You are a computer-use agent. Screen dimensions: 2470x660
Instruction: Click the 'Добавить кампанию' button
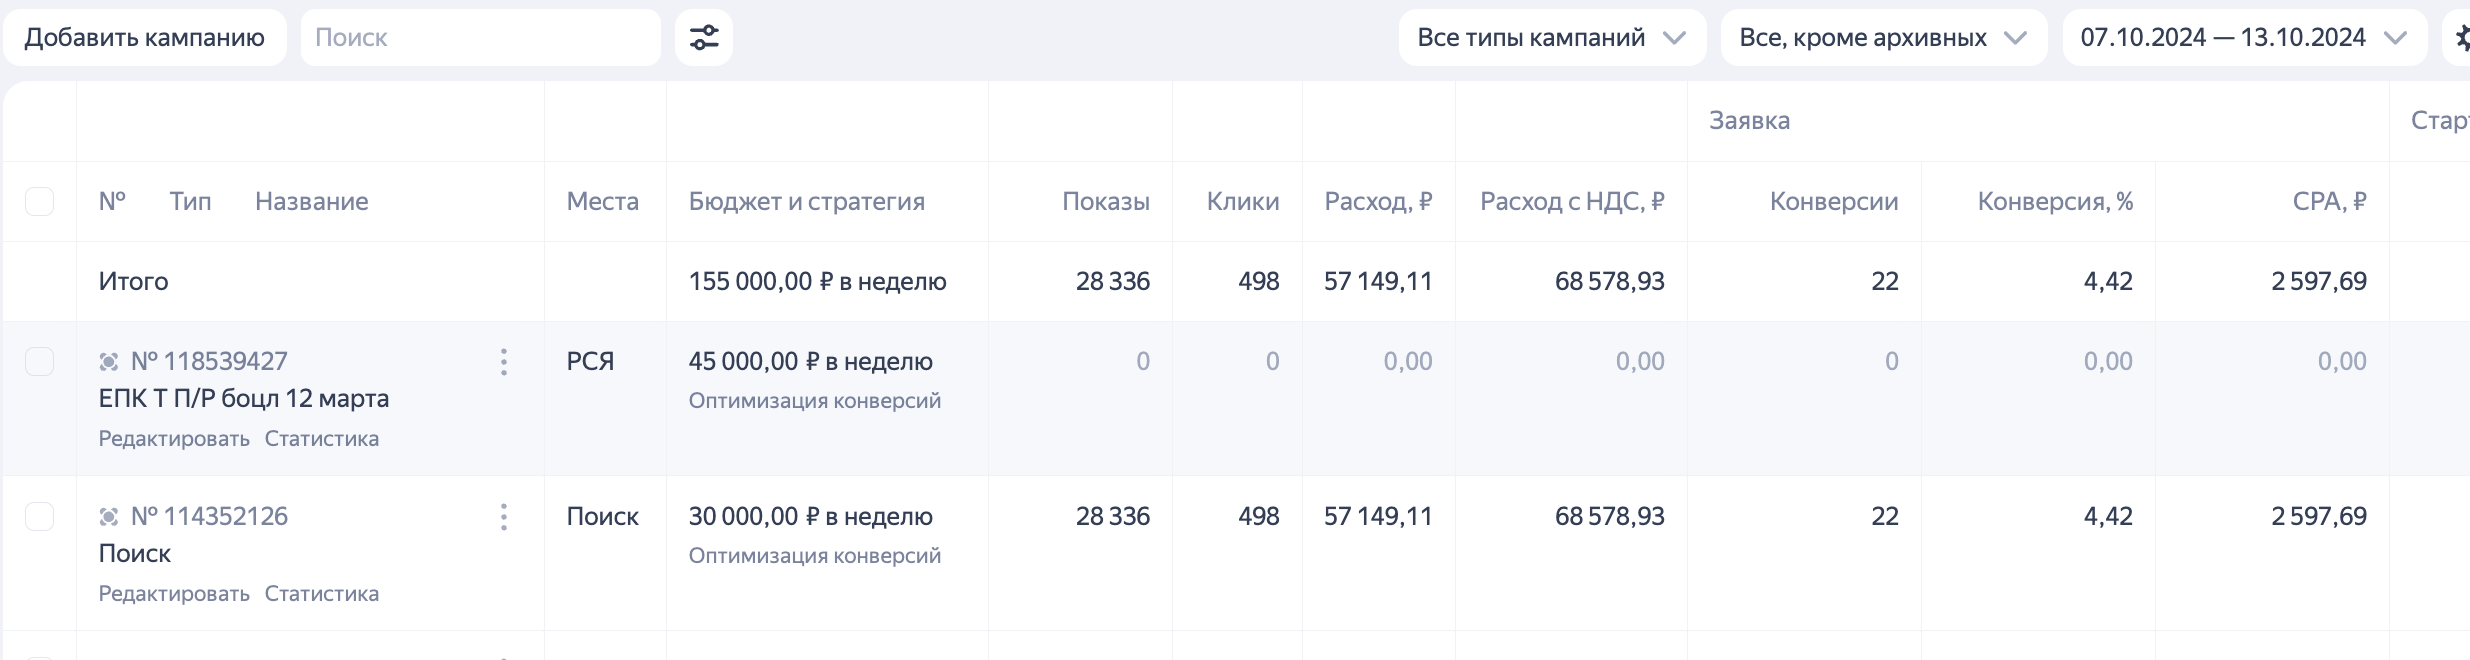click(x=146, y=36)
